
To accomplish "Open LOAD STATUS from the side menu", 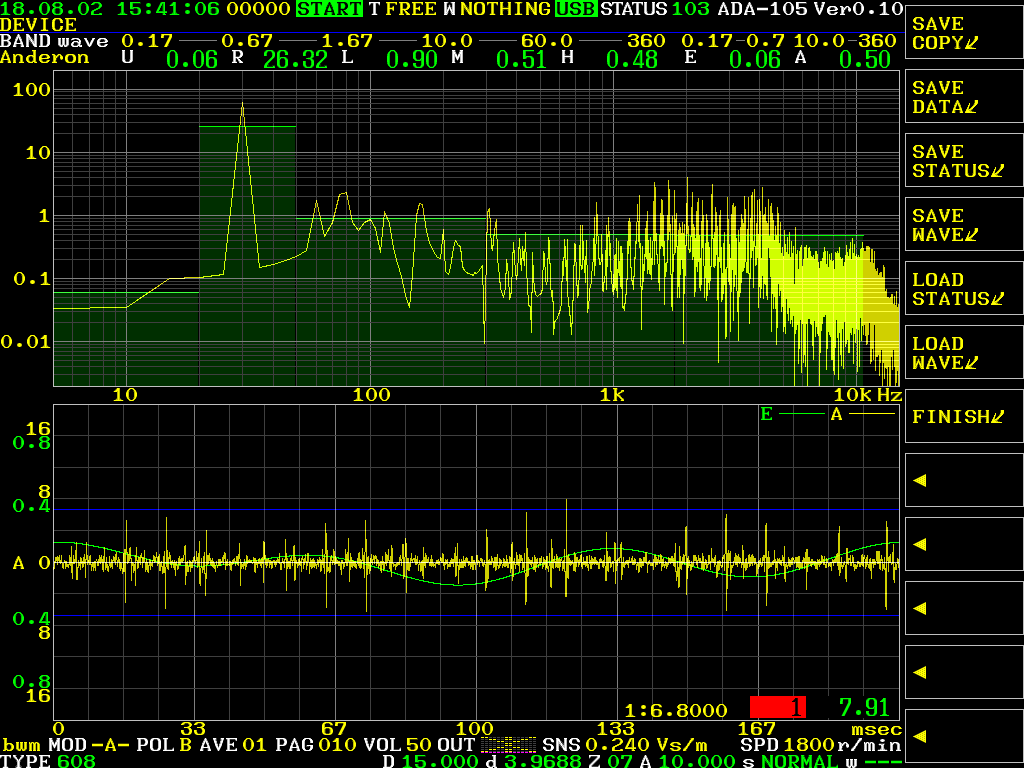I will coord(964,289).
